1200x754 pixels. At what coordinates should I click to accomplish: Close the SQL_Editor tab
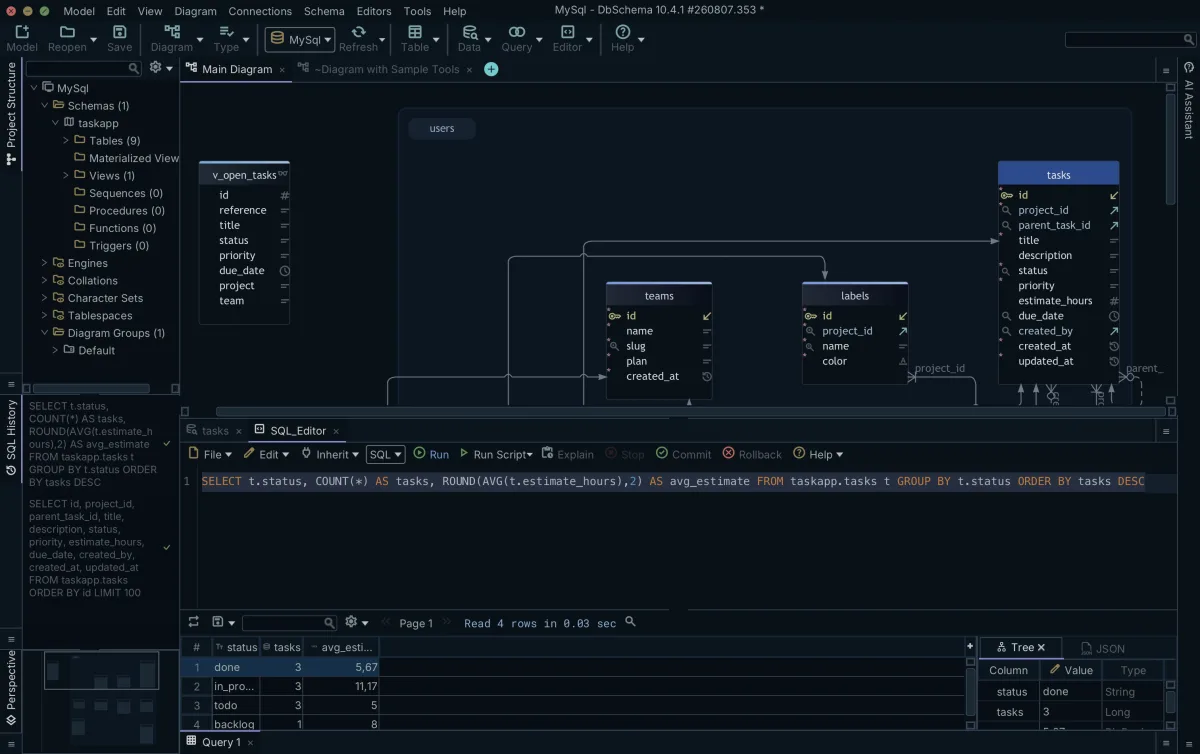pyautogui.click(x=337, y=431)
